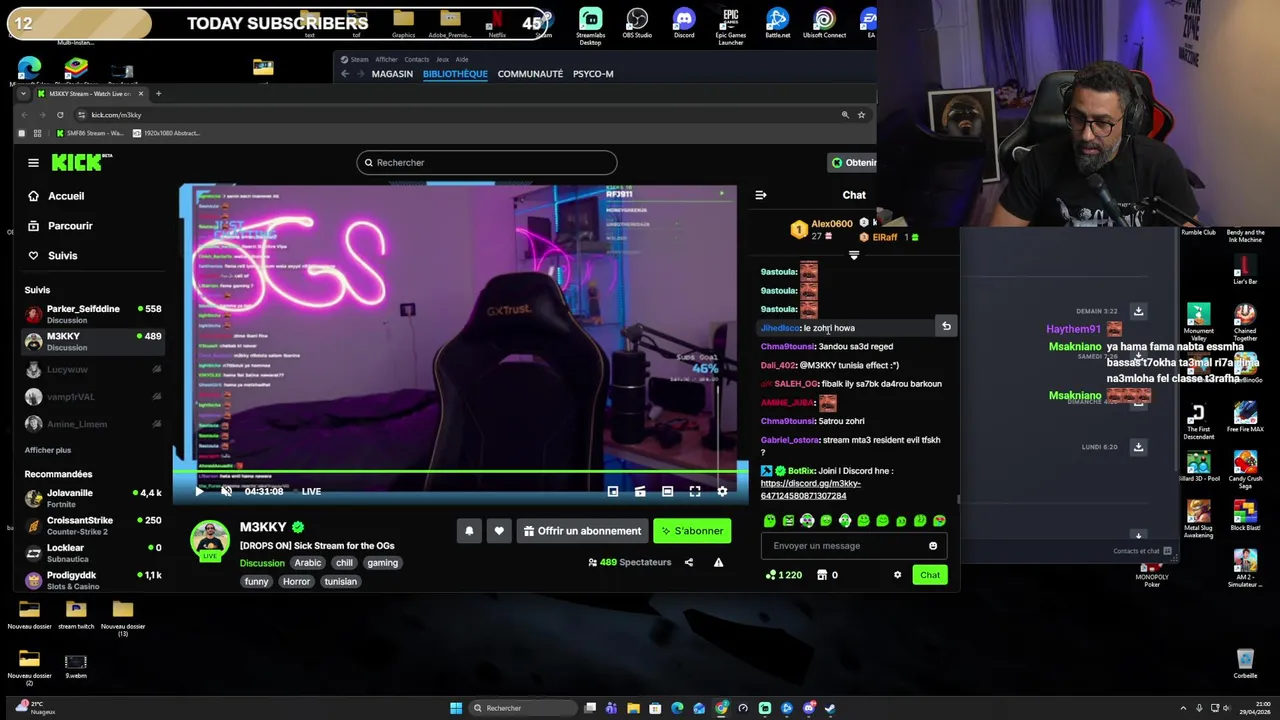Open chat settings gear icon
The height and width of the screenshot is (720, 1280).
click(897, 575)
